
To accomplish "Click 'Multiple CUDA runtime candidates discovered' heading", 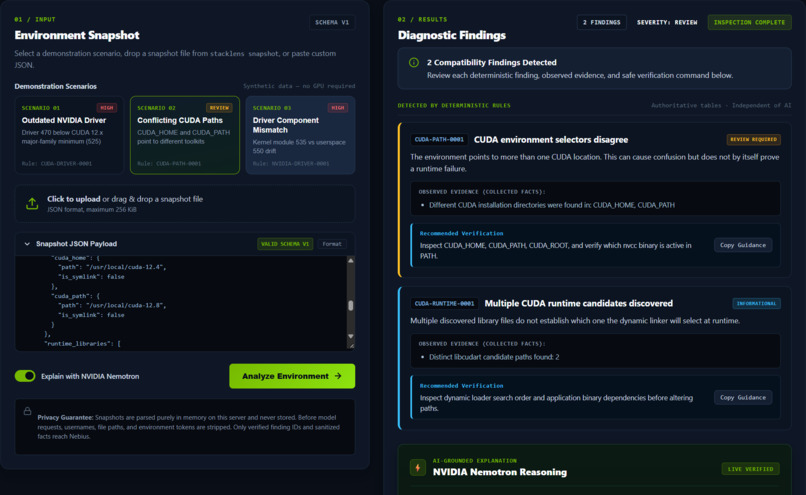I will tap(578, 303).
